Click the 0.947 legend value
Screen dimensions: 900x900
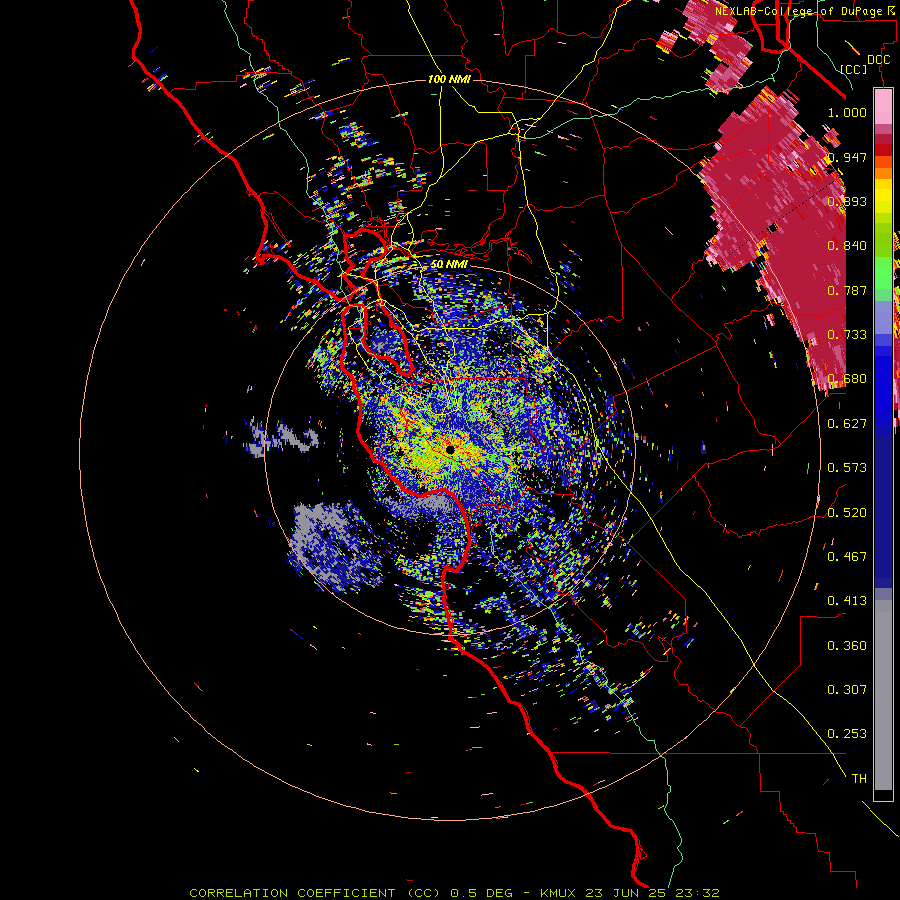tap(847, 157)
